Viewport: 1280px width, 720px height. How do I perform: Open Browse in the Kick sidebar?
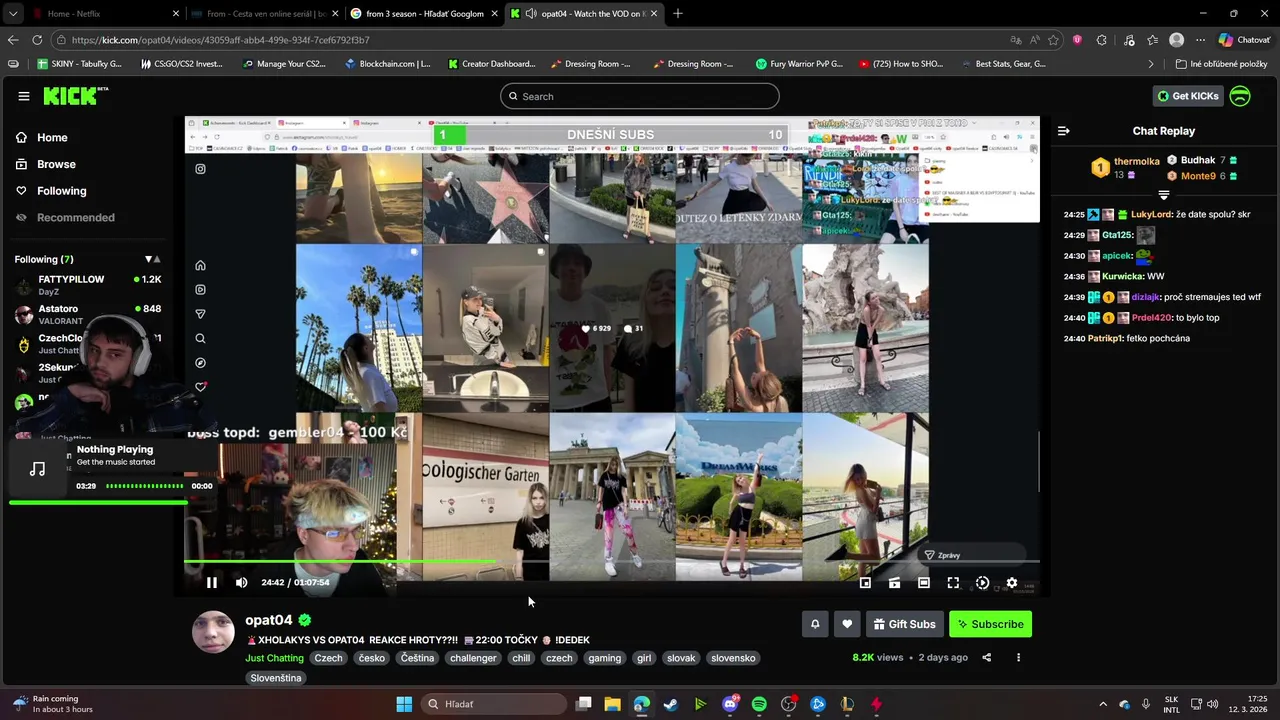coord(56,164)
